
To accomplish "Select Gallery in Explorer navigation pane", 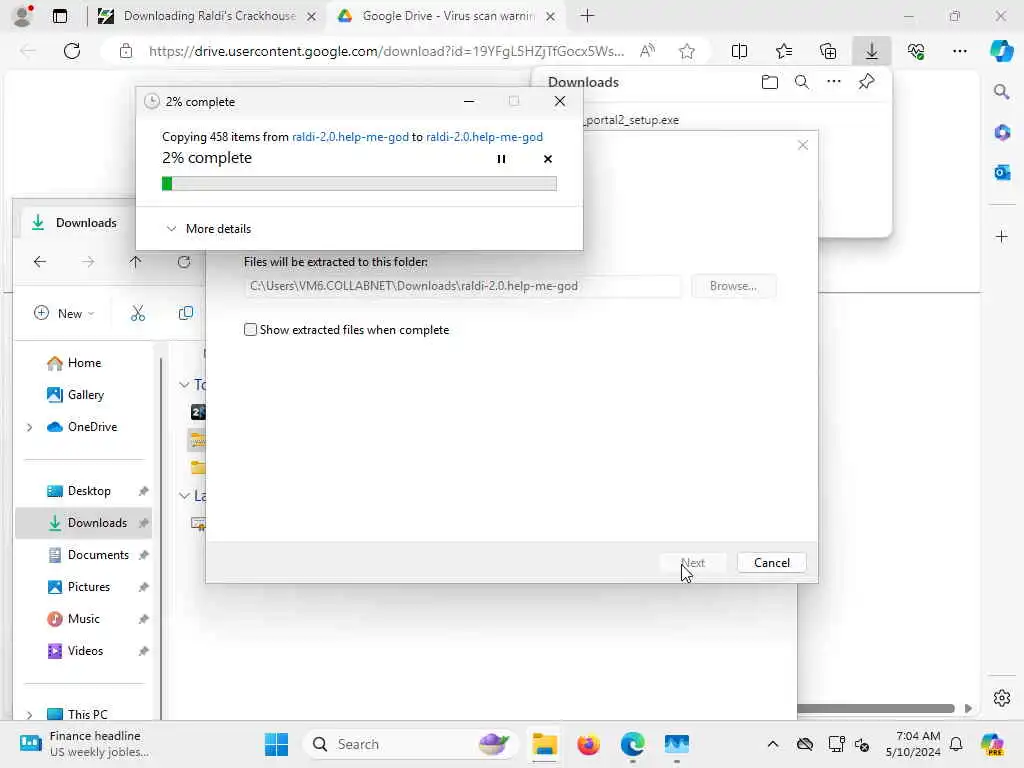I will [x=84, y=394].
